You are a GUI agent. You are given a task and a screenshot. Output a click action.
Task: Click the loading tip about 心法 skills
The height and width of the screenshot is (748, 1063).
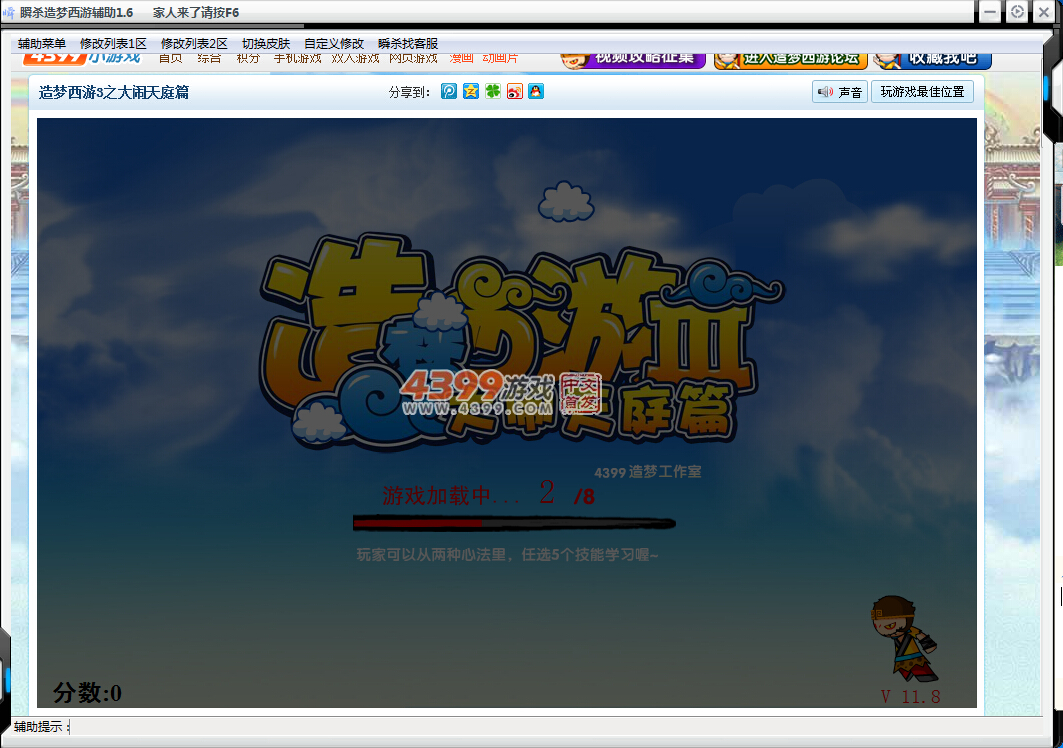(x=508, y=555)
